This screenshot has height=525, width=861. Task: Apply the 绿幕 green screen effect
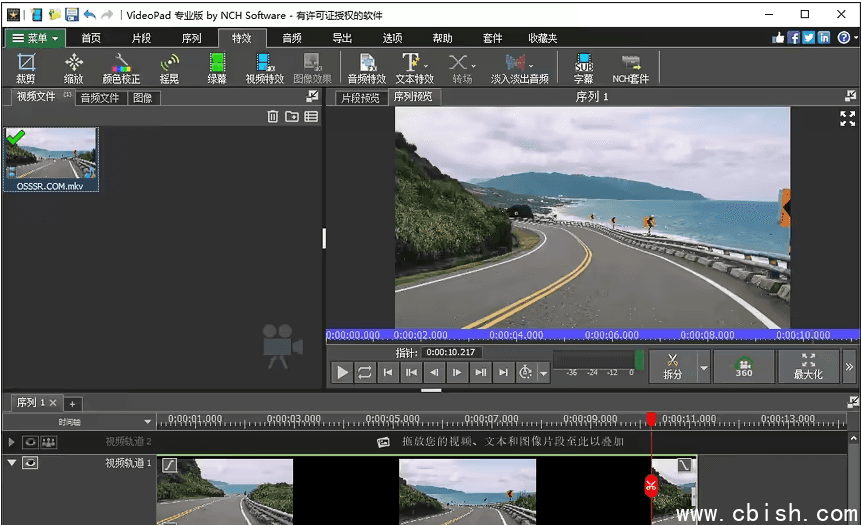pos(217,68)
